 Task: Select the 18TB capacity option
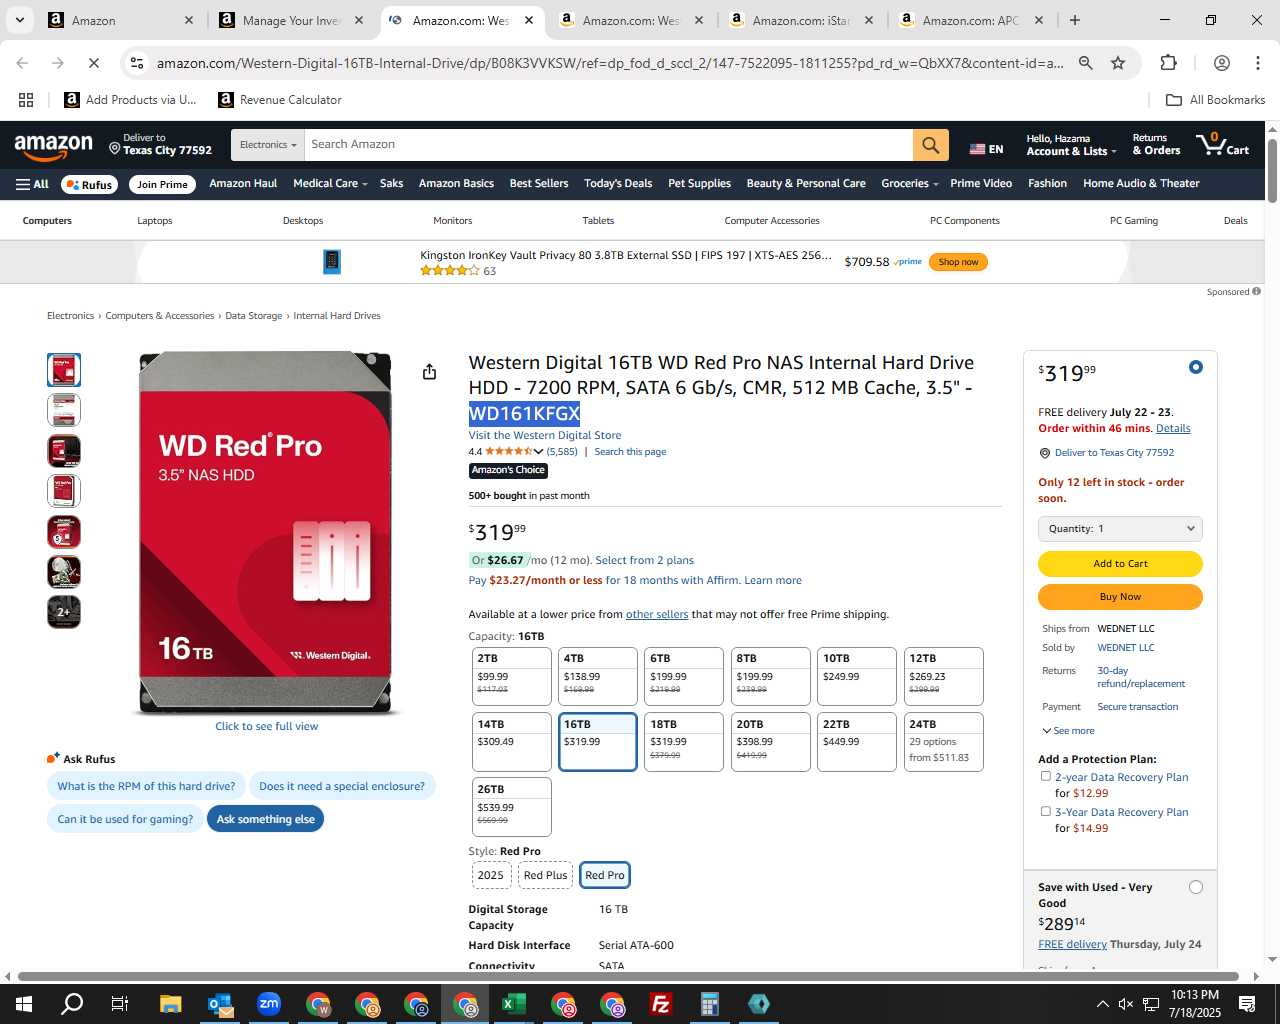[684, 741]
